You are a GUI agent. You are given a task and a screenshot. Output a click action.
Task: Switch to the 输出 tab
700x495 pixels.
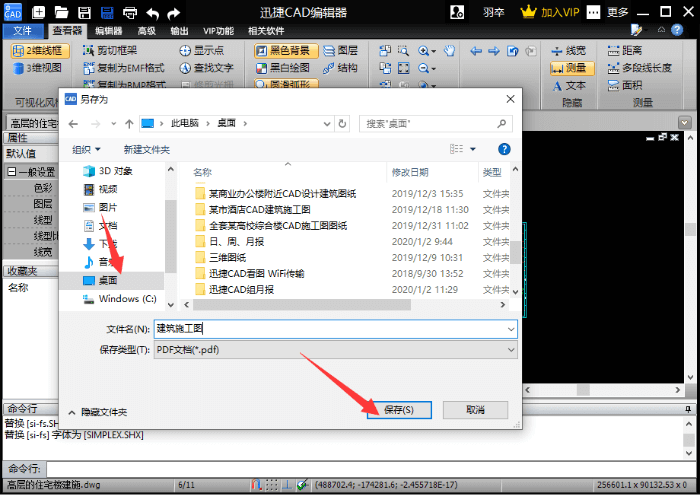click(x=179, y=31)
